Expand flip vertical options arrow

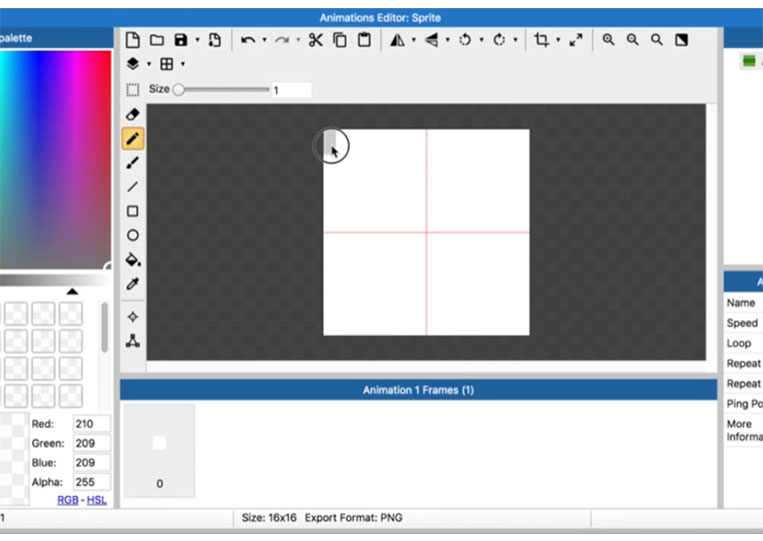448,40
